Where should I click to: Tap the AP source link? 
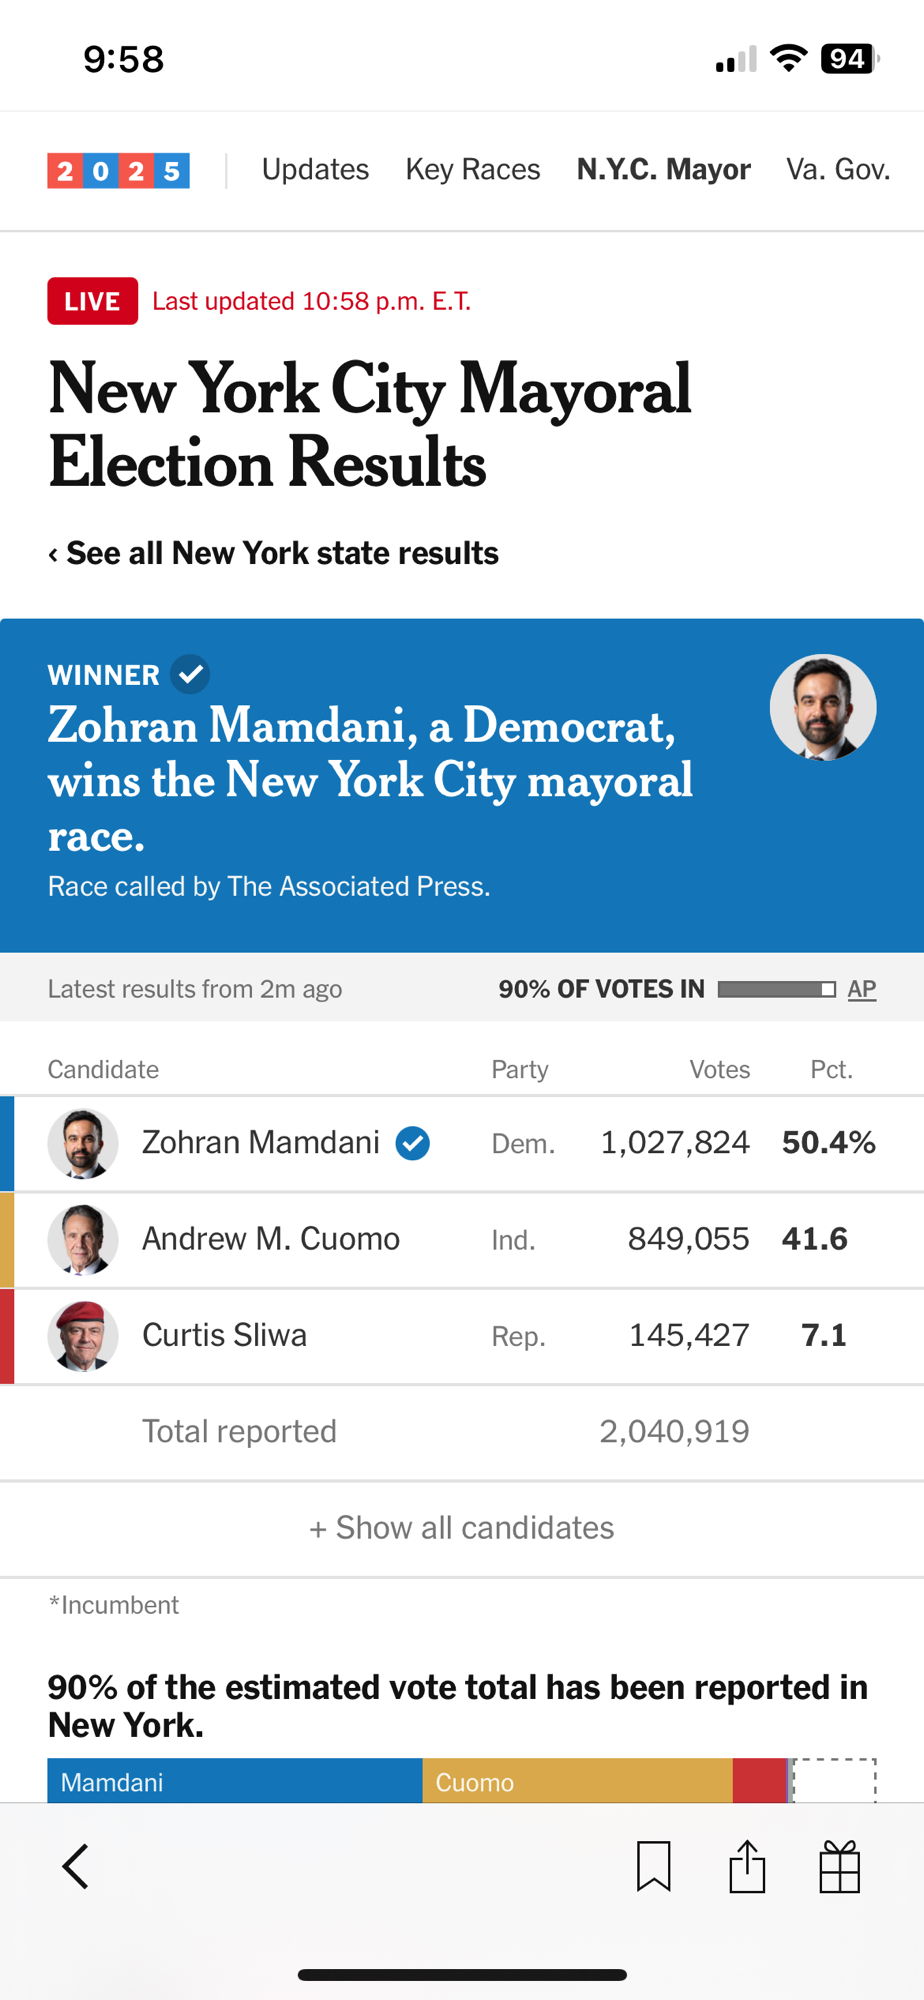pos(862,989)
